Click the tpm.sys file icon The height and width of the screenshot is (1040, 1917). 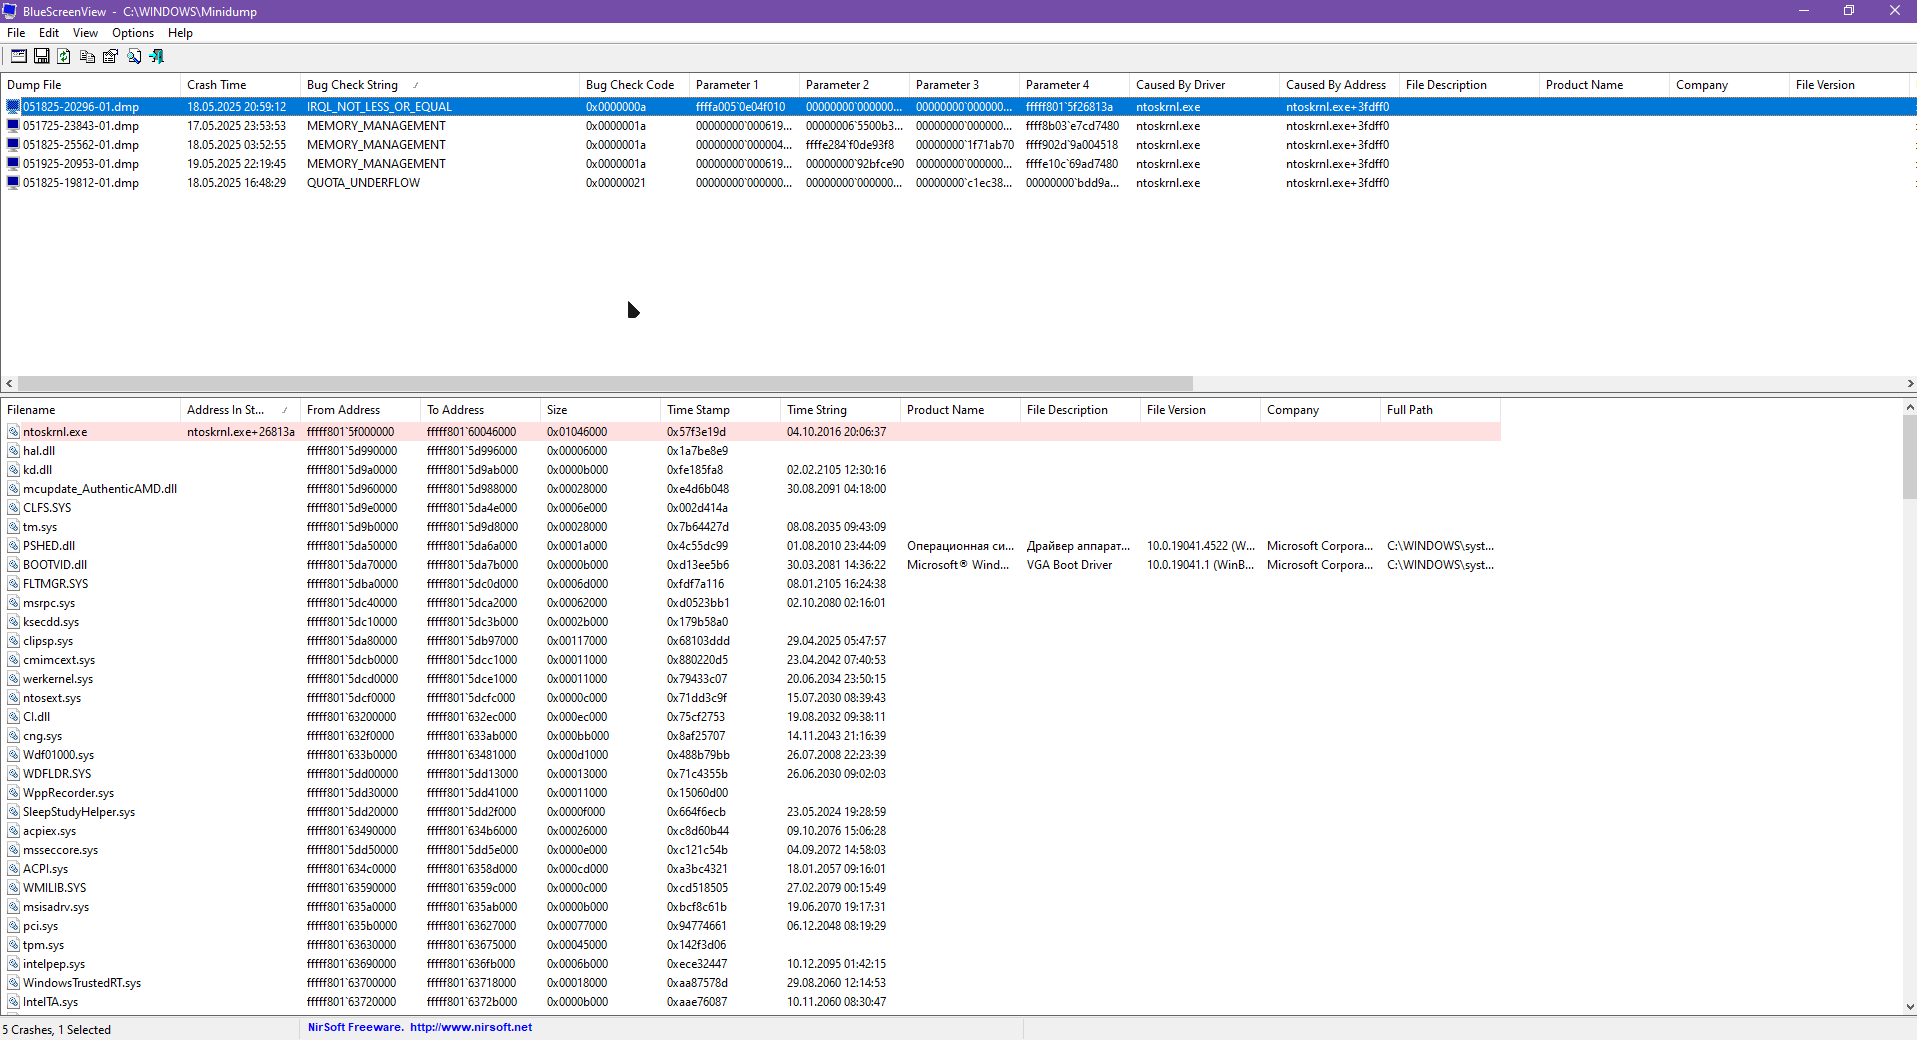tap(14, 945)
